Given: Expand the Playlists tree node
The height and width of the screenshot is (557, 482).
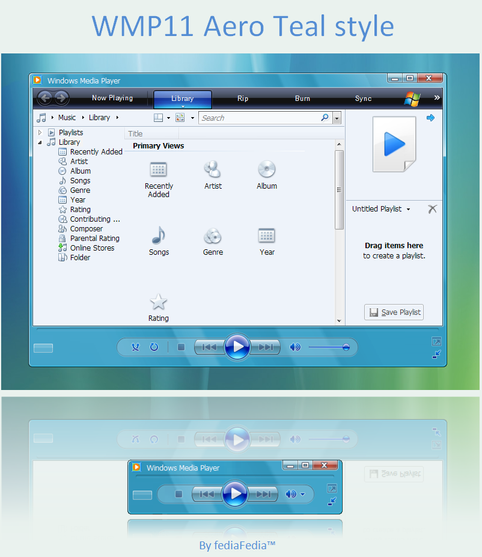Looking at the screenshot, I should tap(40, 133).
